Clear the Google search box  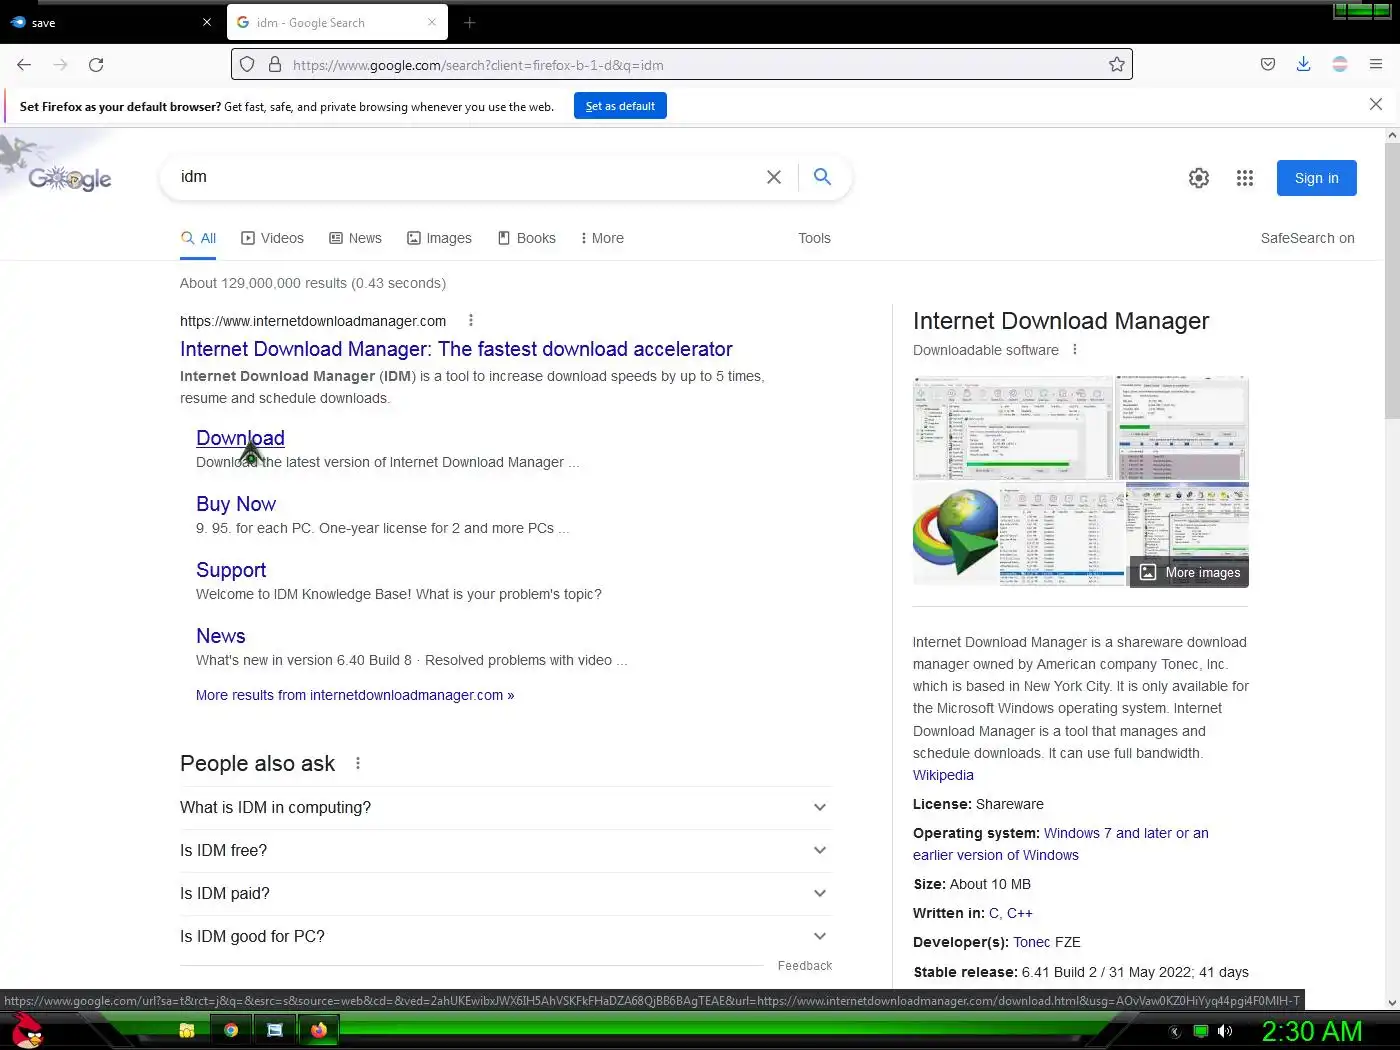pyautogui.click(x=774, y=177)
